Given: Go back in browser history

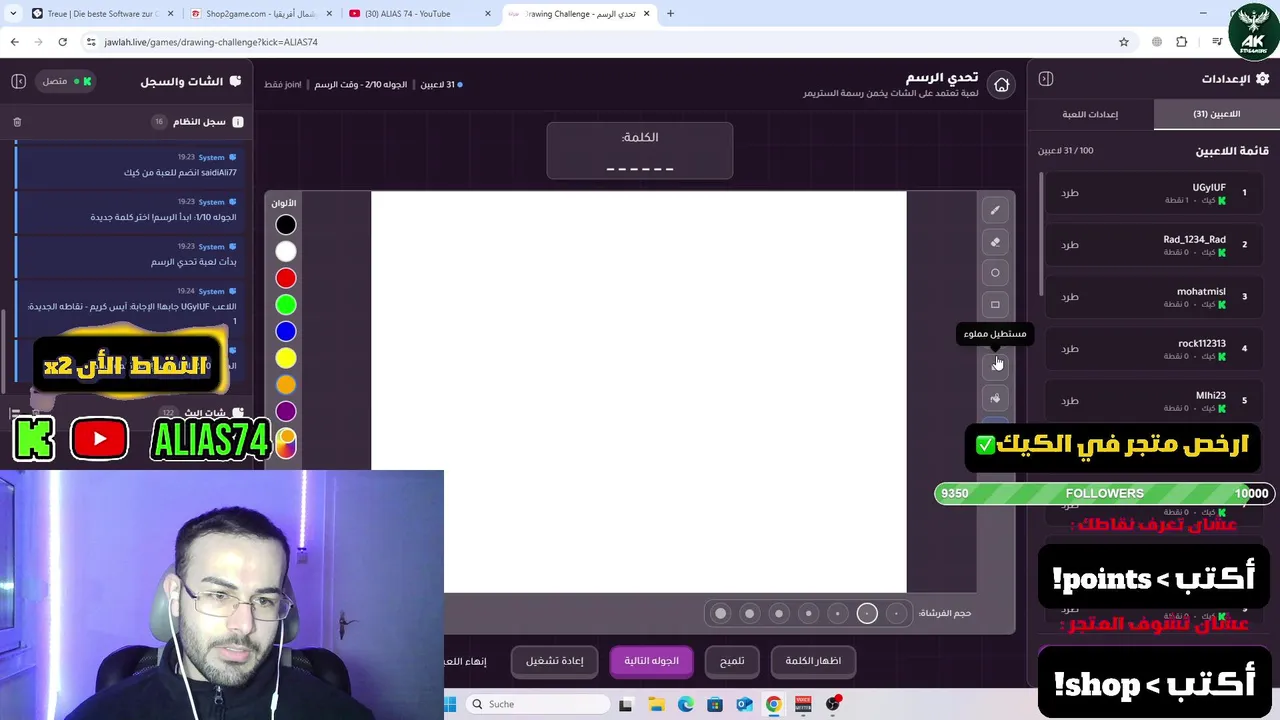Looking at the screenshot, I should pyautogui.click(x=14, y=42).
